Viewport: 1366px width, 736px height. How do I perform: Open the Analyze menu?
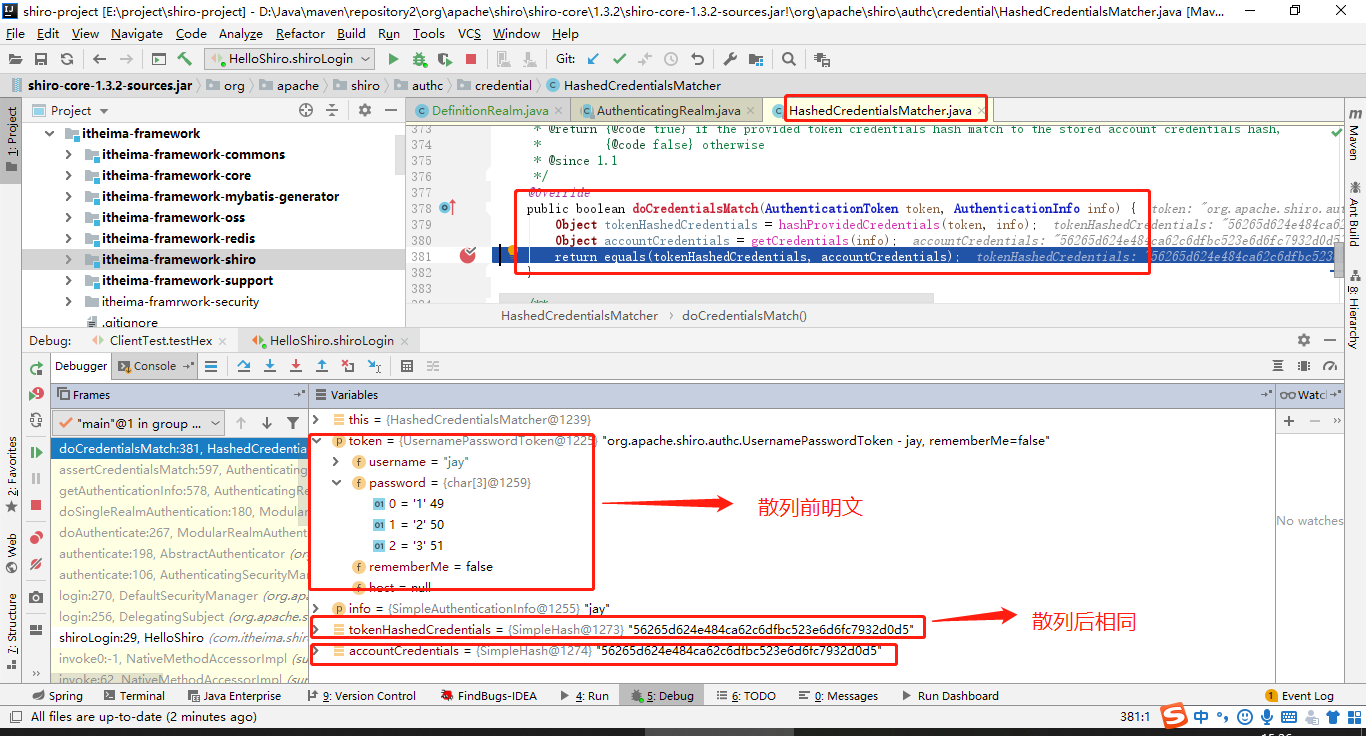point(240,33)
